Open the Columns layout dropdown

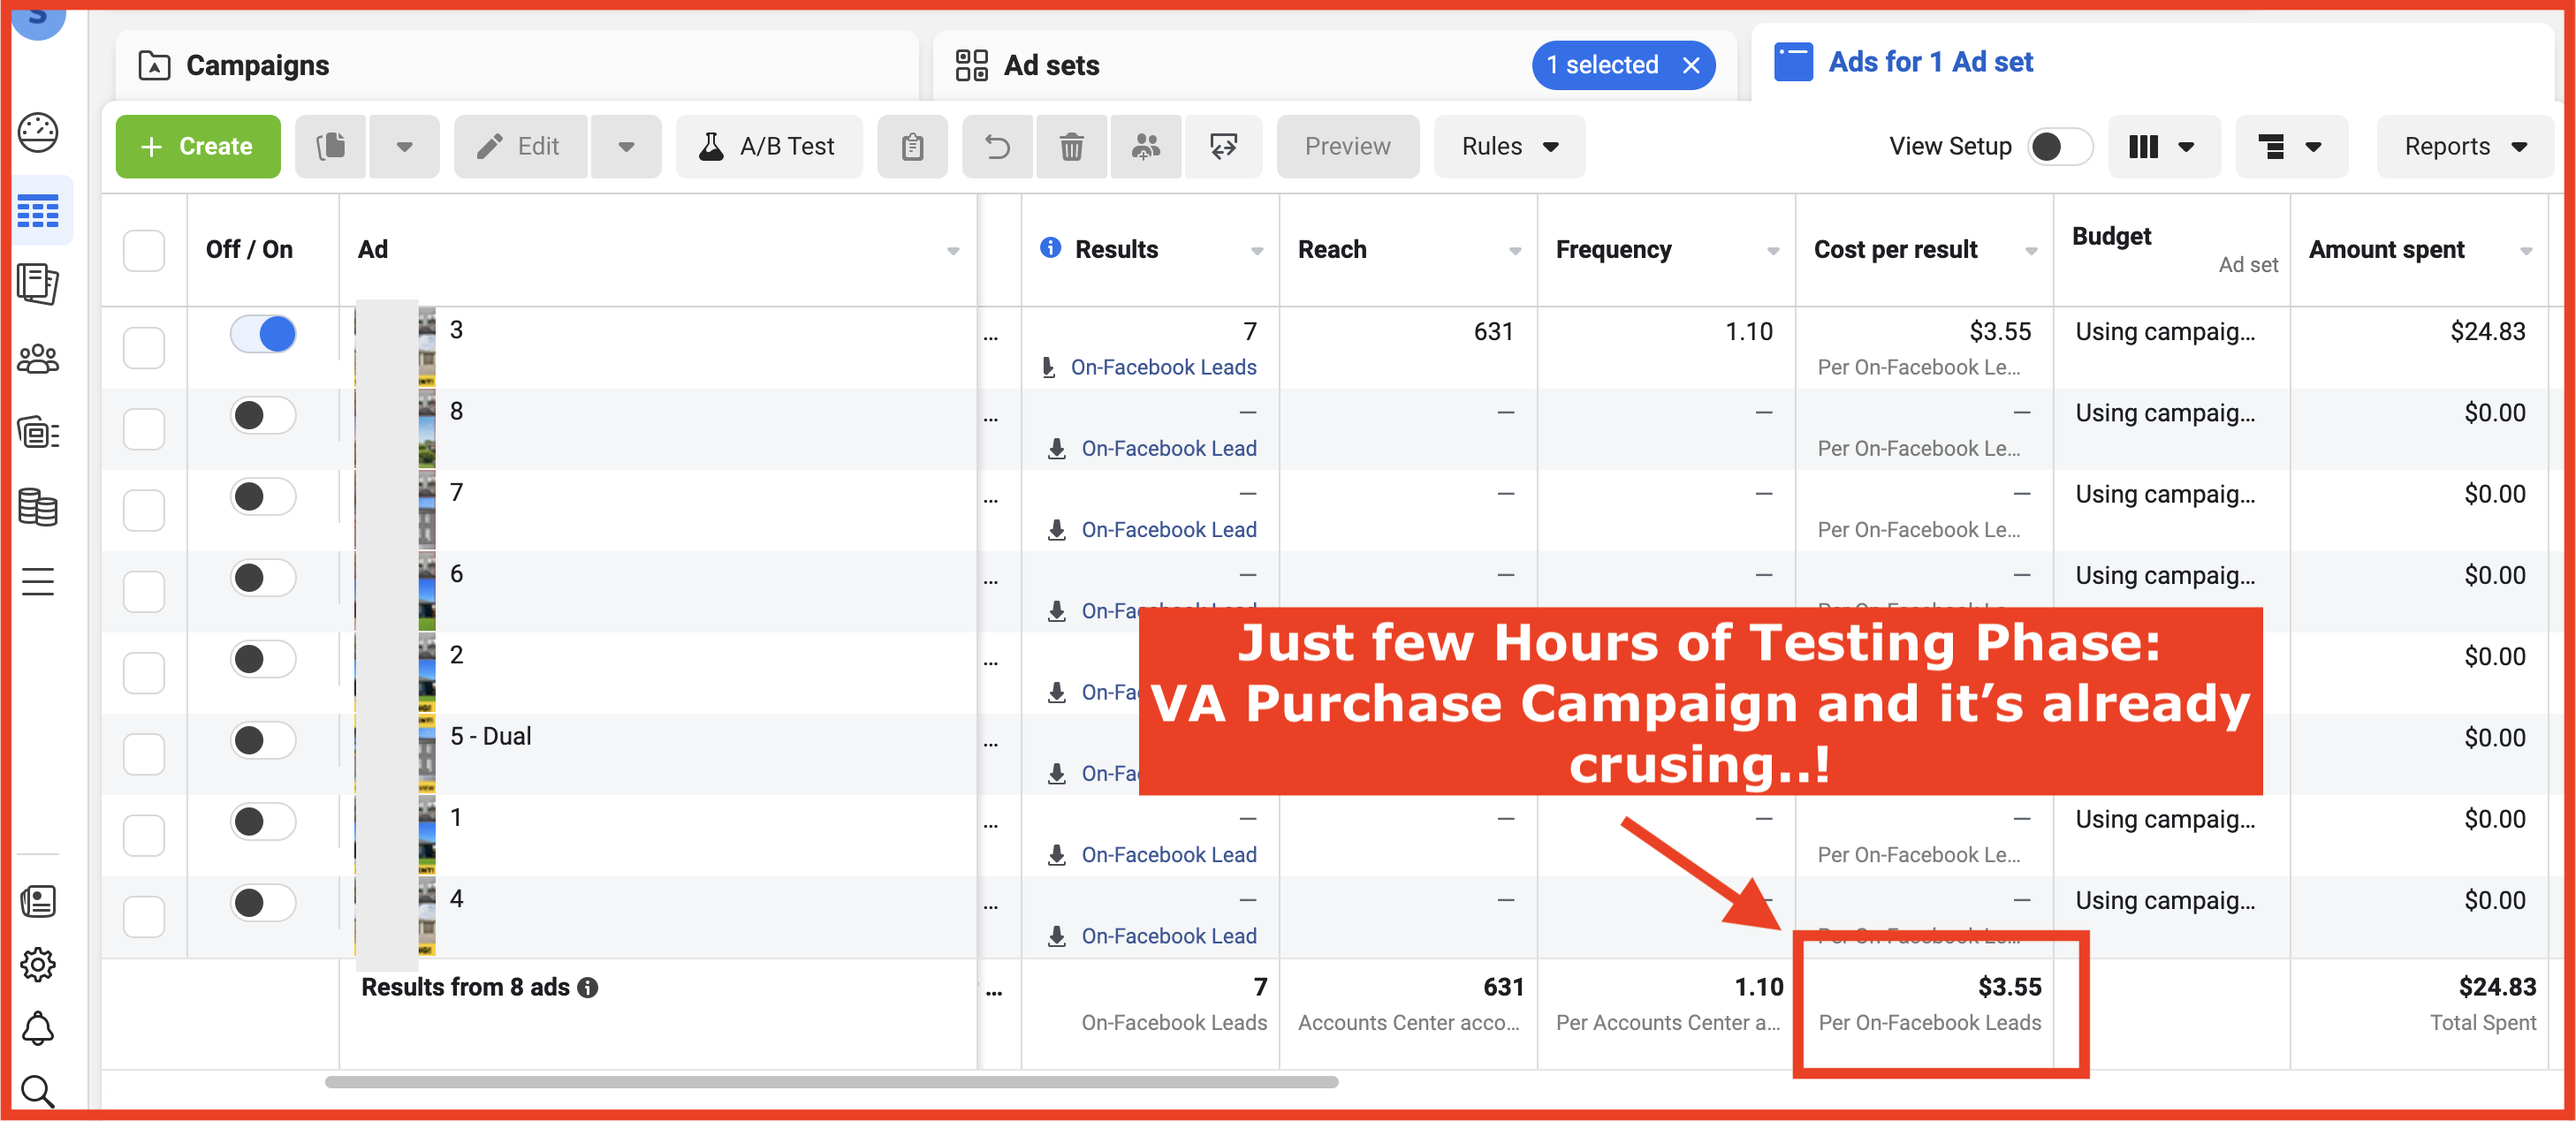click(x=2163, y=147)
